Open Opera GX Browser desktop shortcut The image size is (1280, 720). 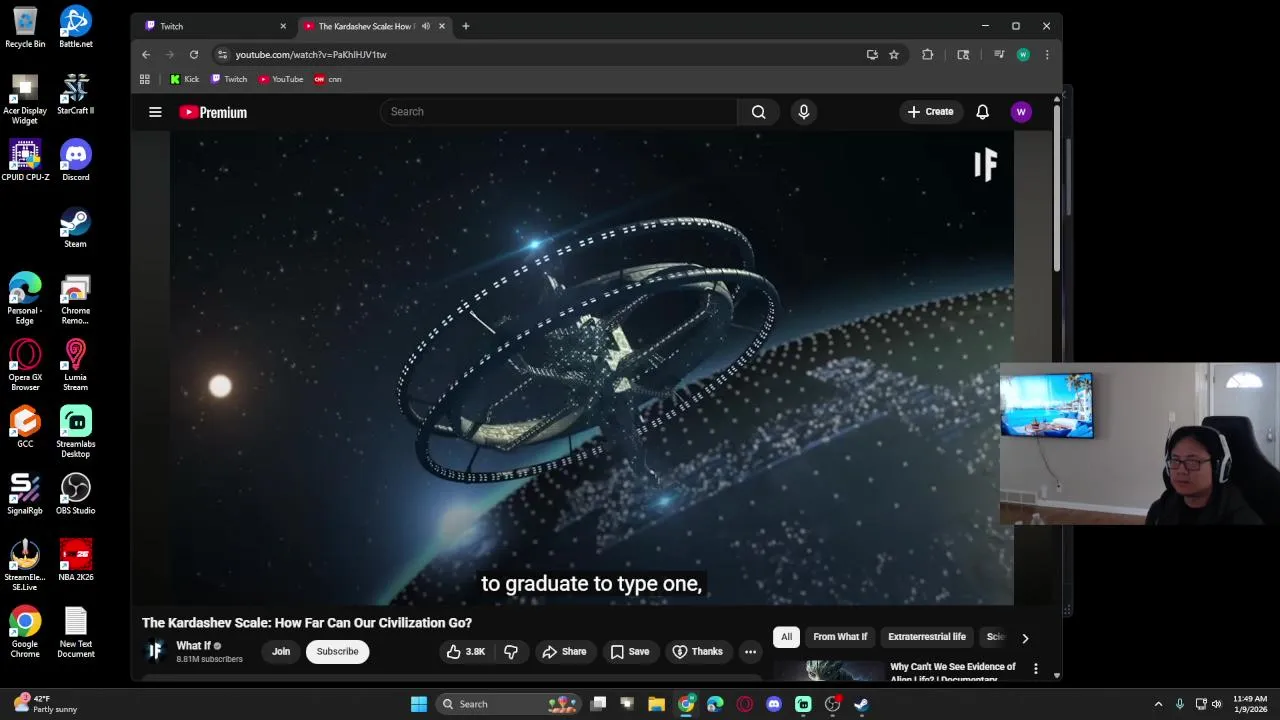pos(25,365)
